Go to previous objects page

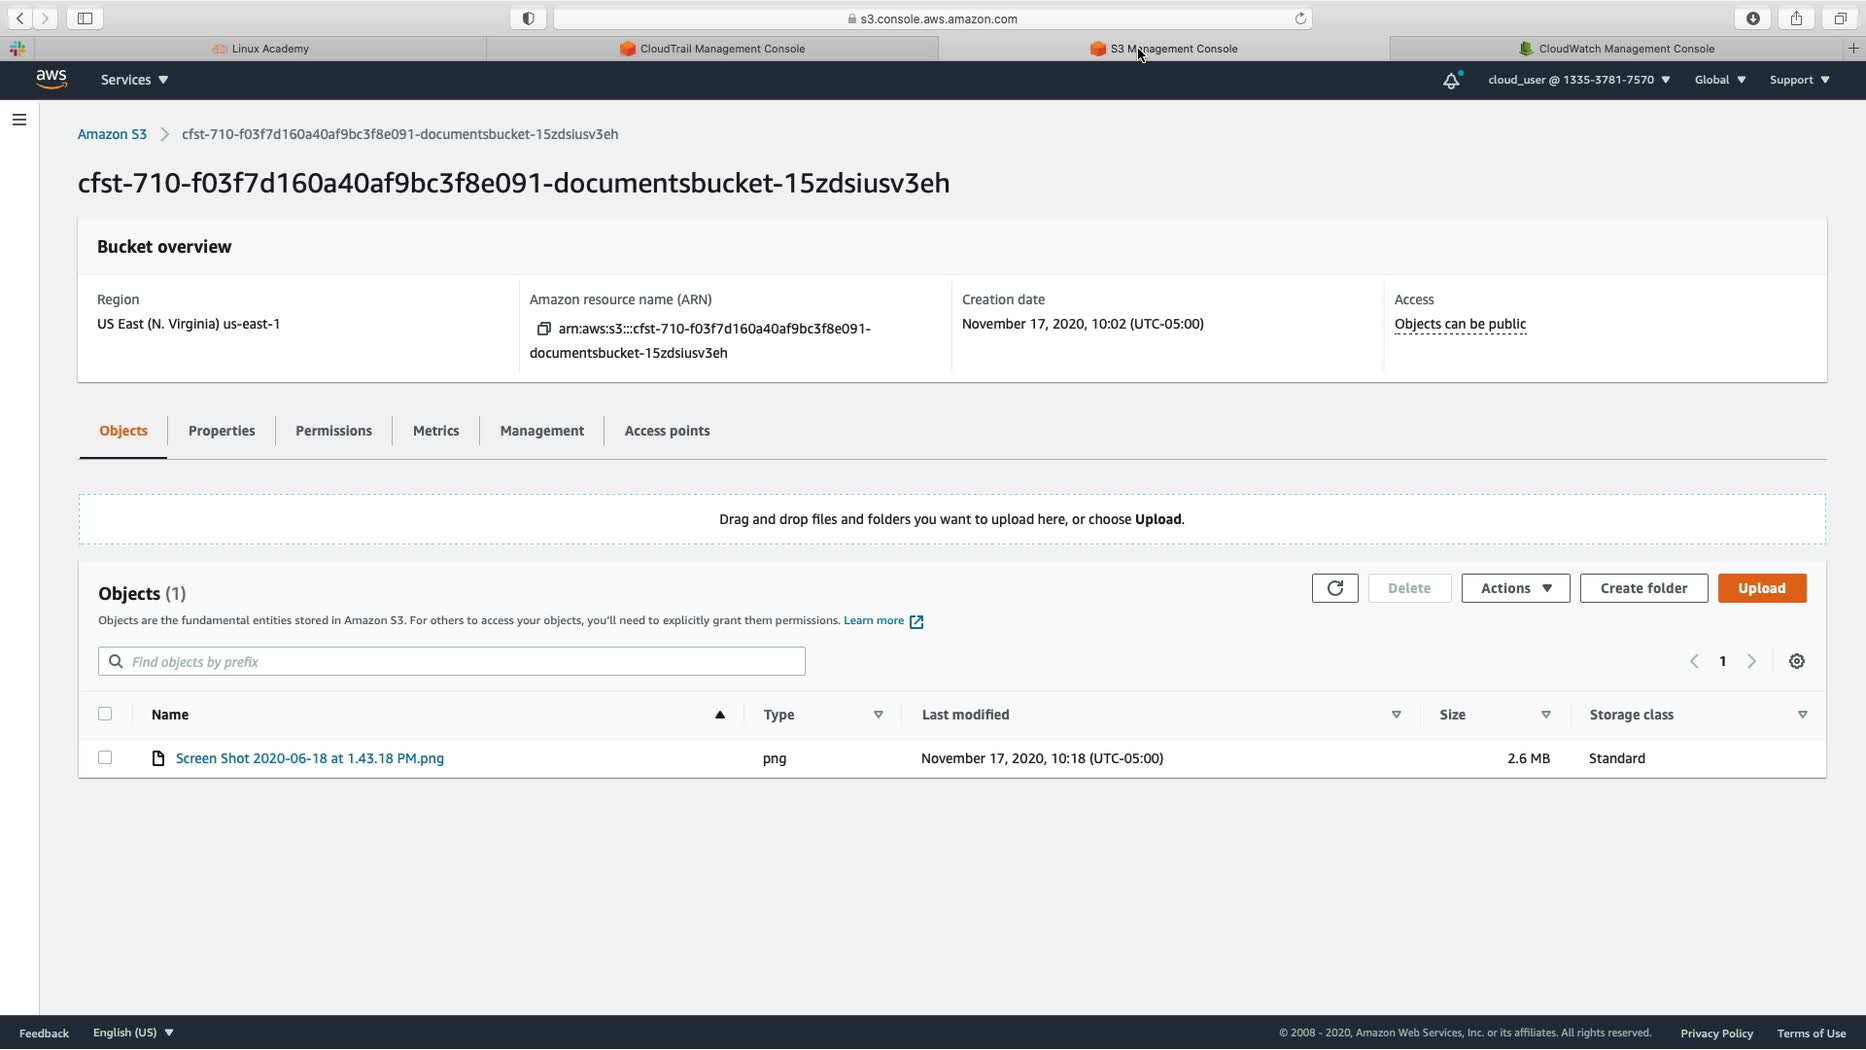pos(1694,661)
